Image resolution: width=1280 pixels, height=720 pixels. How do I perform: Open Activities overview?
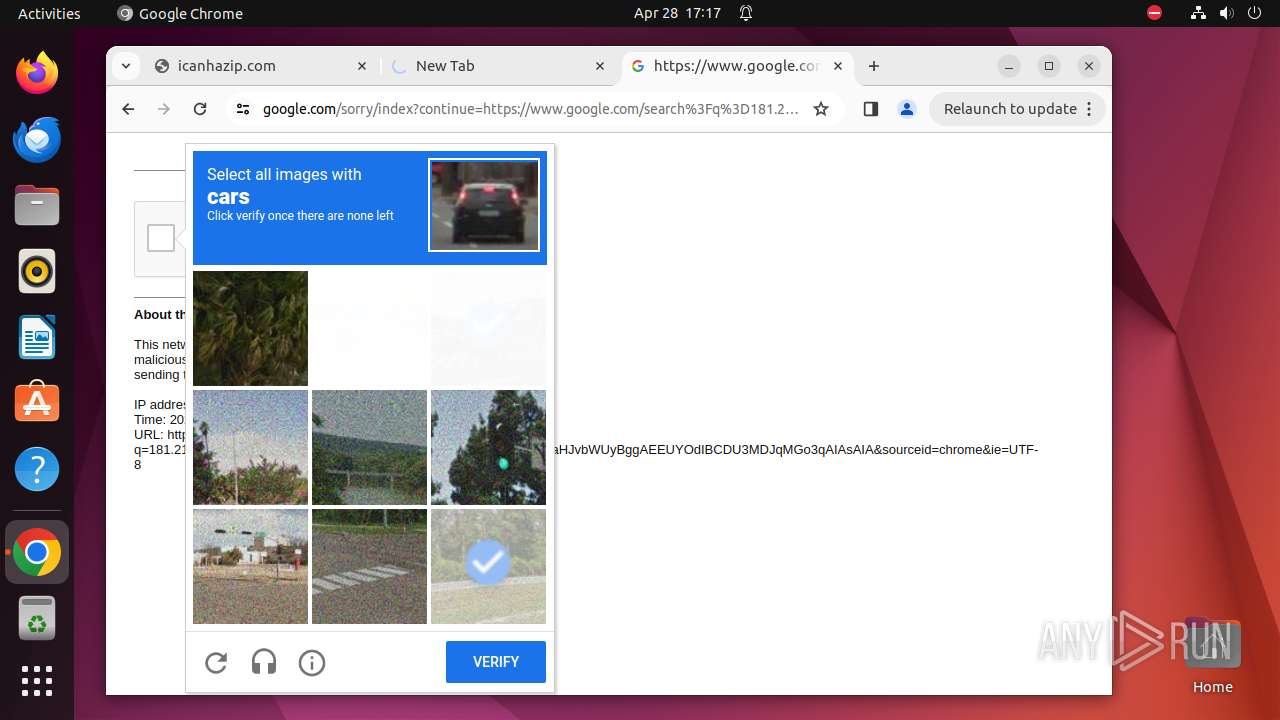[49, 13]
